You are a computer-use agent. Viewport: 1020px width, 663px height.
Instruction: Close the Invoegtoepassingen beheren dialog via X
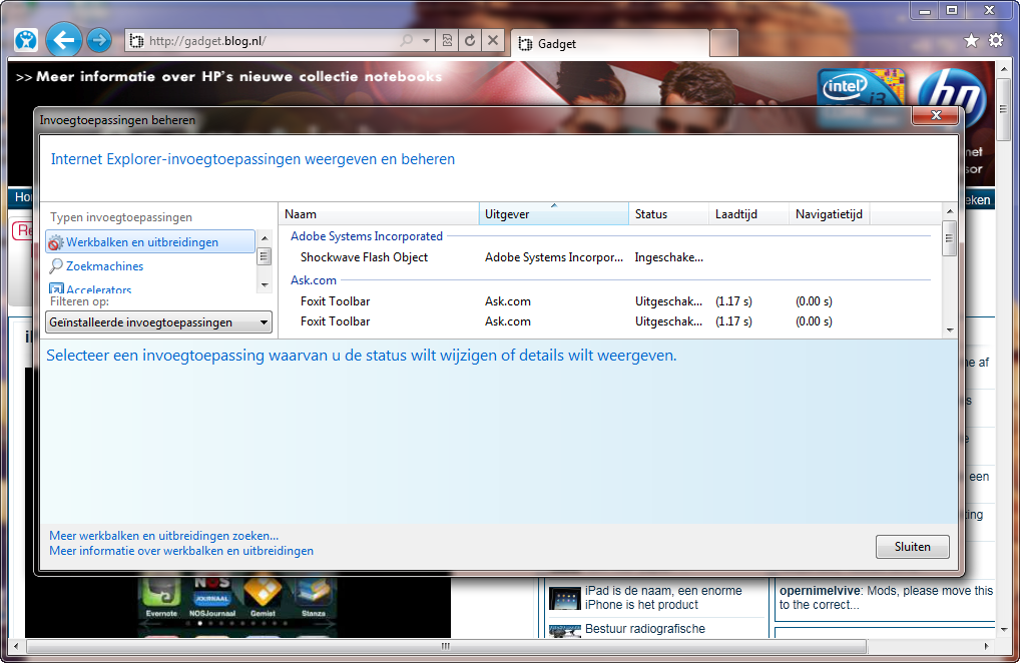coord(935,115)
